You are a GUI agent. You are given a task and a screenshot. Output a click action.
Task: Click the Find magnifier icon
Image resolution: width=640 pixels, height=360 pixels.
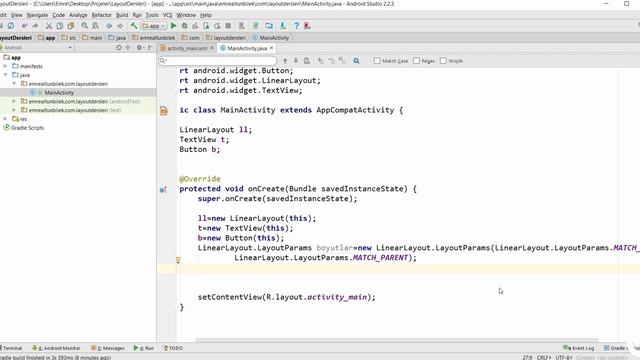(84, 26)
